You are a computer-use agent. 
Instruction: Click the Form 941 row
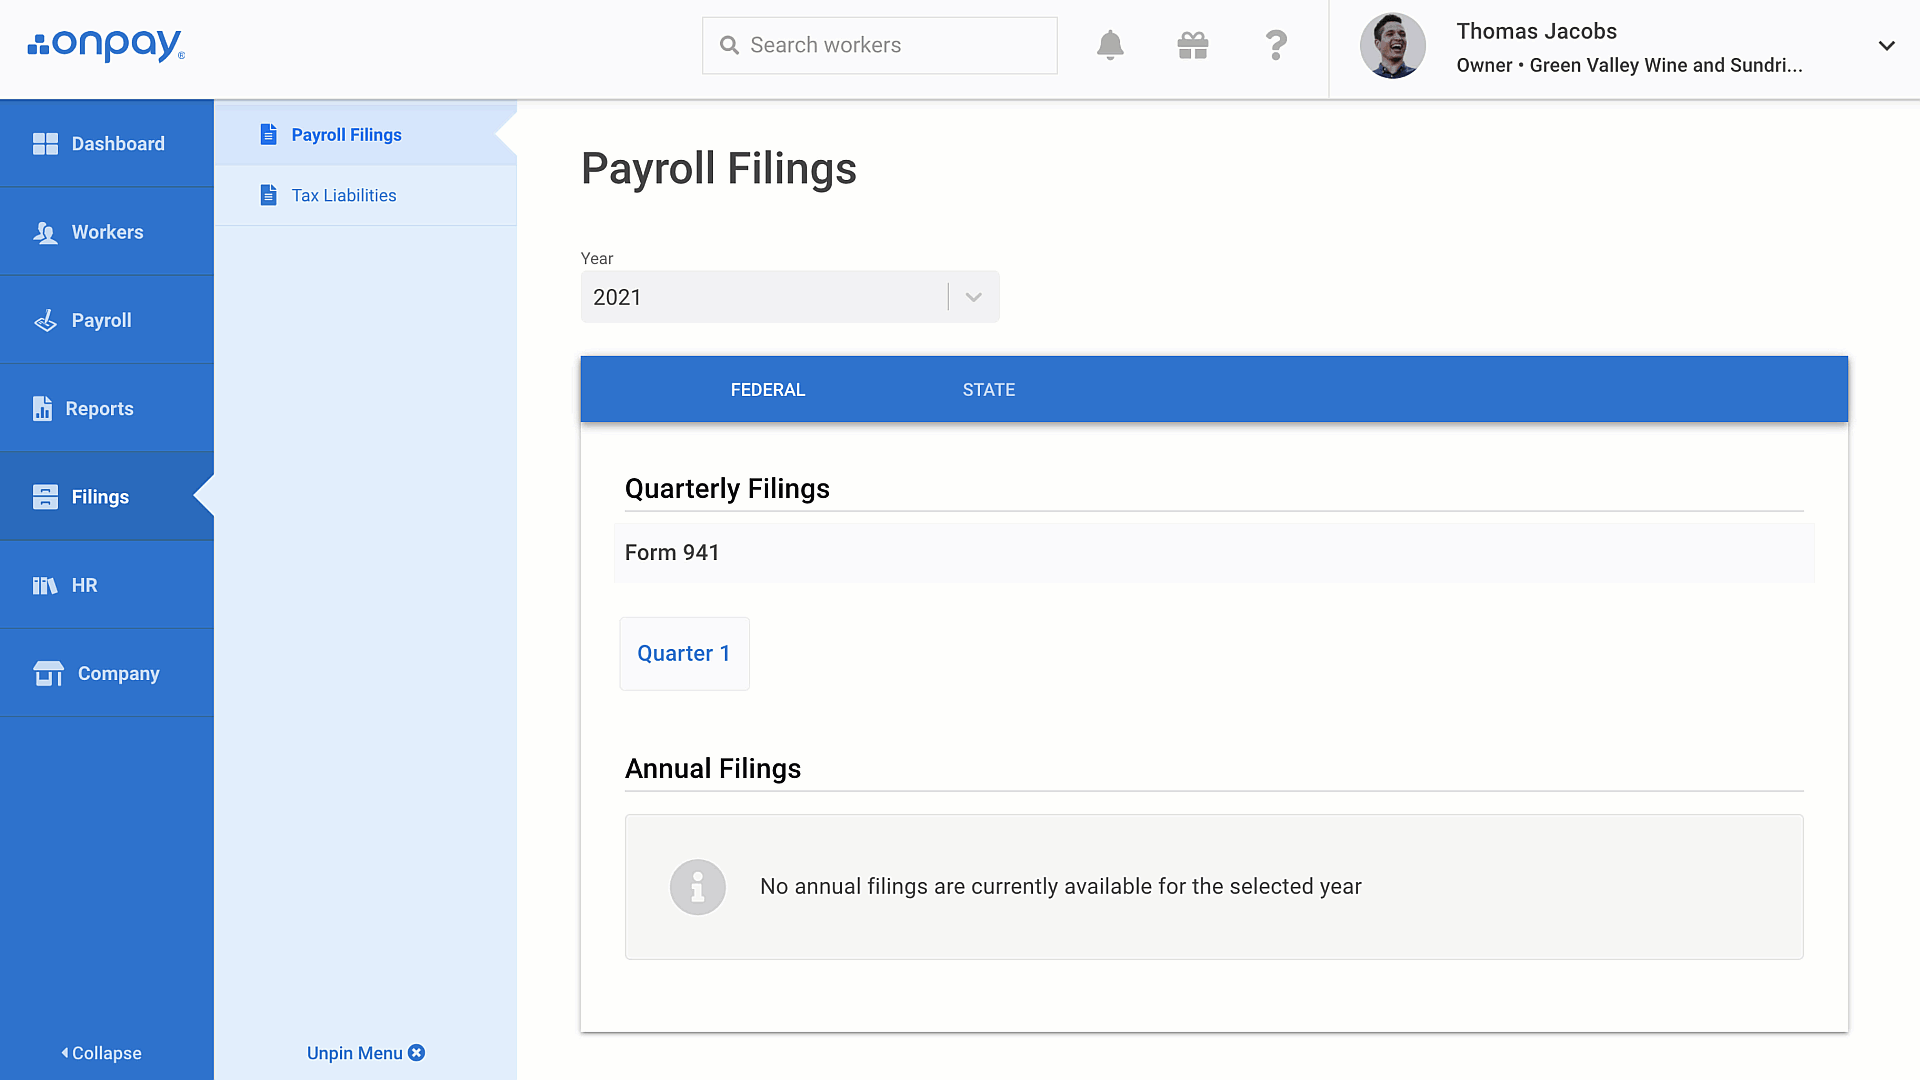(1214, 553)
